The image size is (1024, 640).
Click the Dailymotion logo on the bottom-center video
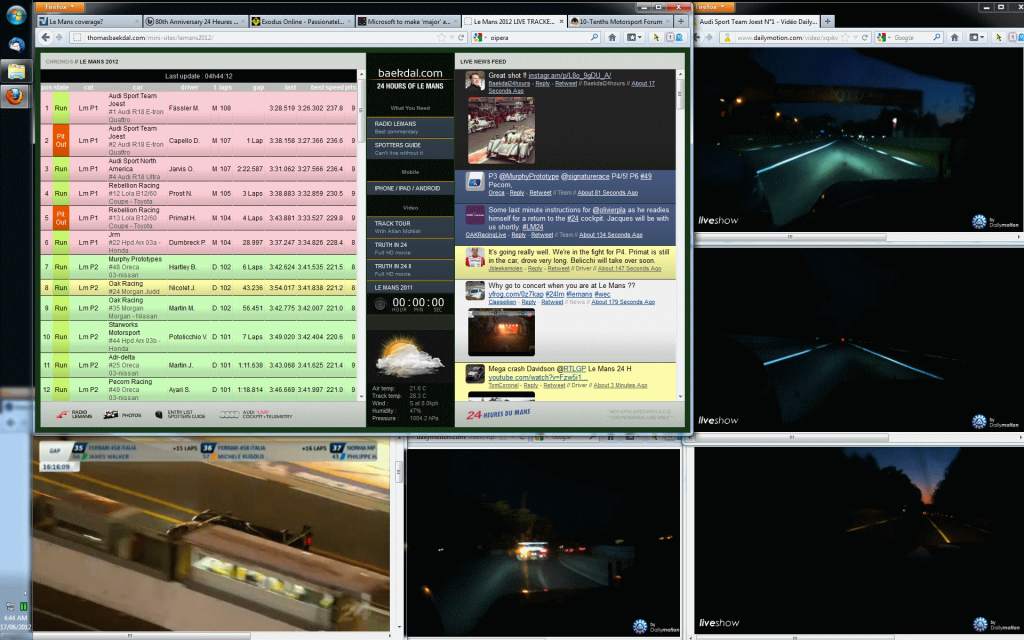pos(656,626)
